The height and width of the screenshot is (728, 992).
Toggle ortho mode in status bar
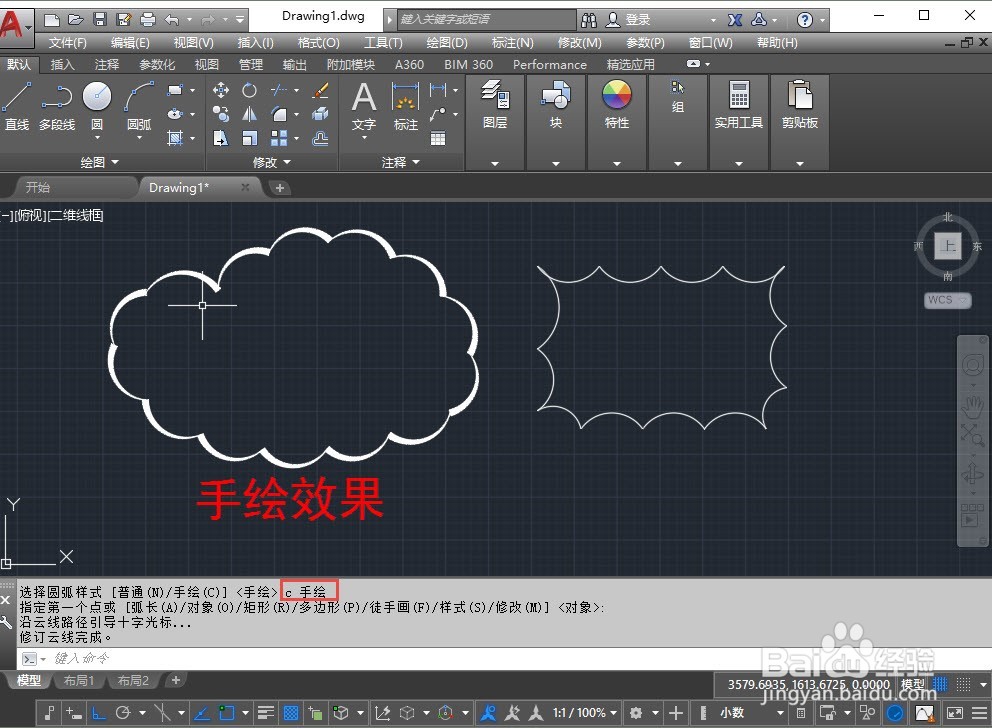(99, 713)
